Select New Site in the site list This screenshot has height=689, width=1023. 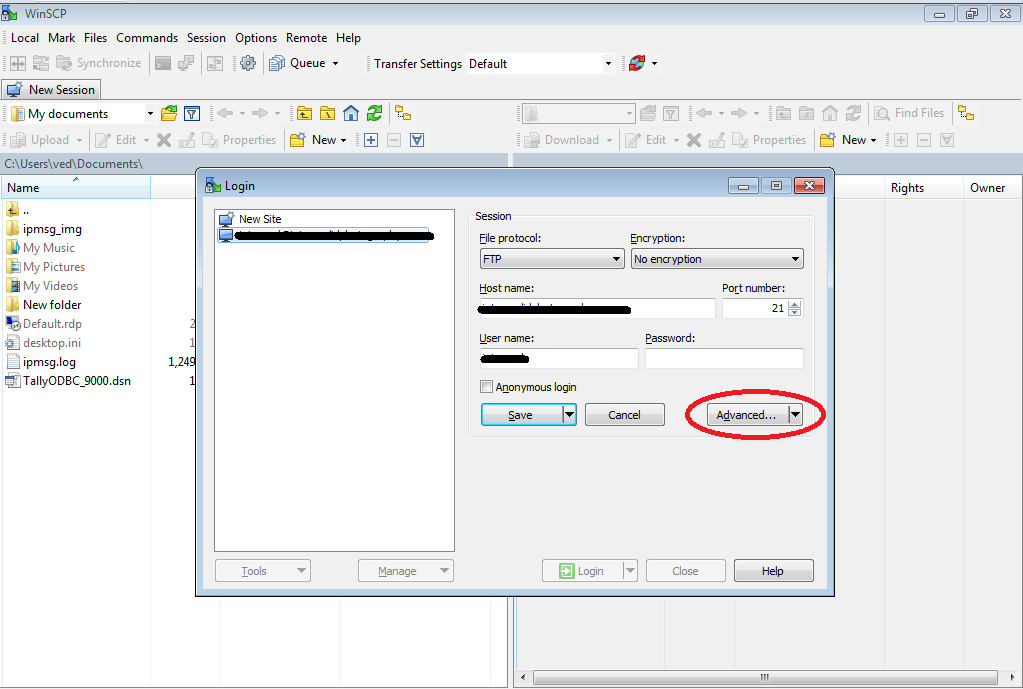[x=260, y=219]
